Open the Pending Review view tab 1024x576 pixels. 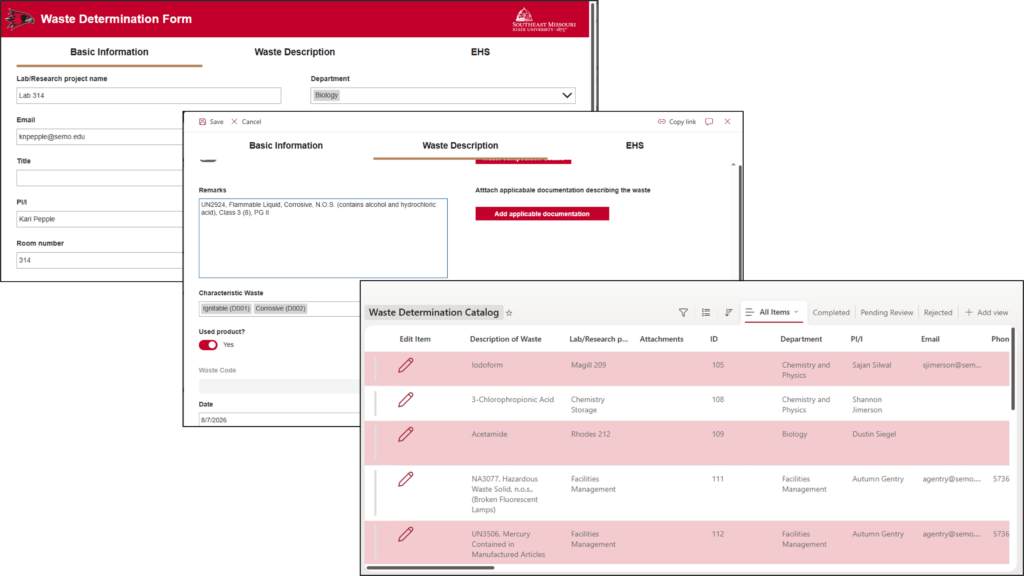tap(886, 313)
